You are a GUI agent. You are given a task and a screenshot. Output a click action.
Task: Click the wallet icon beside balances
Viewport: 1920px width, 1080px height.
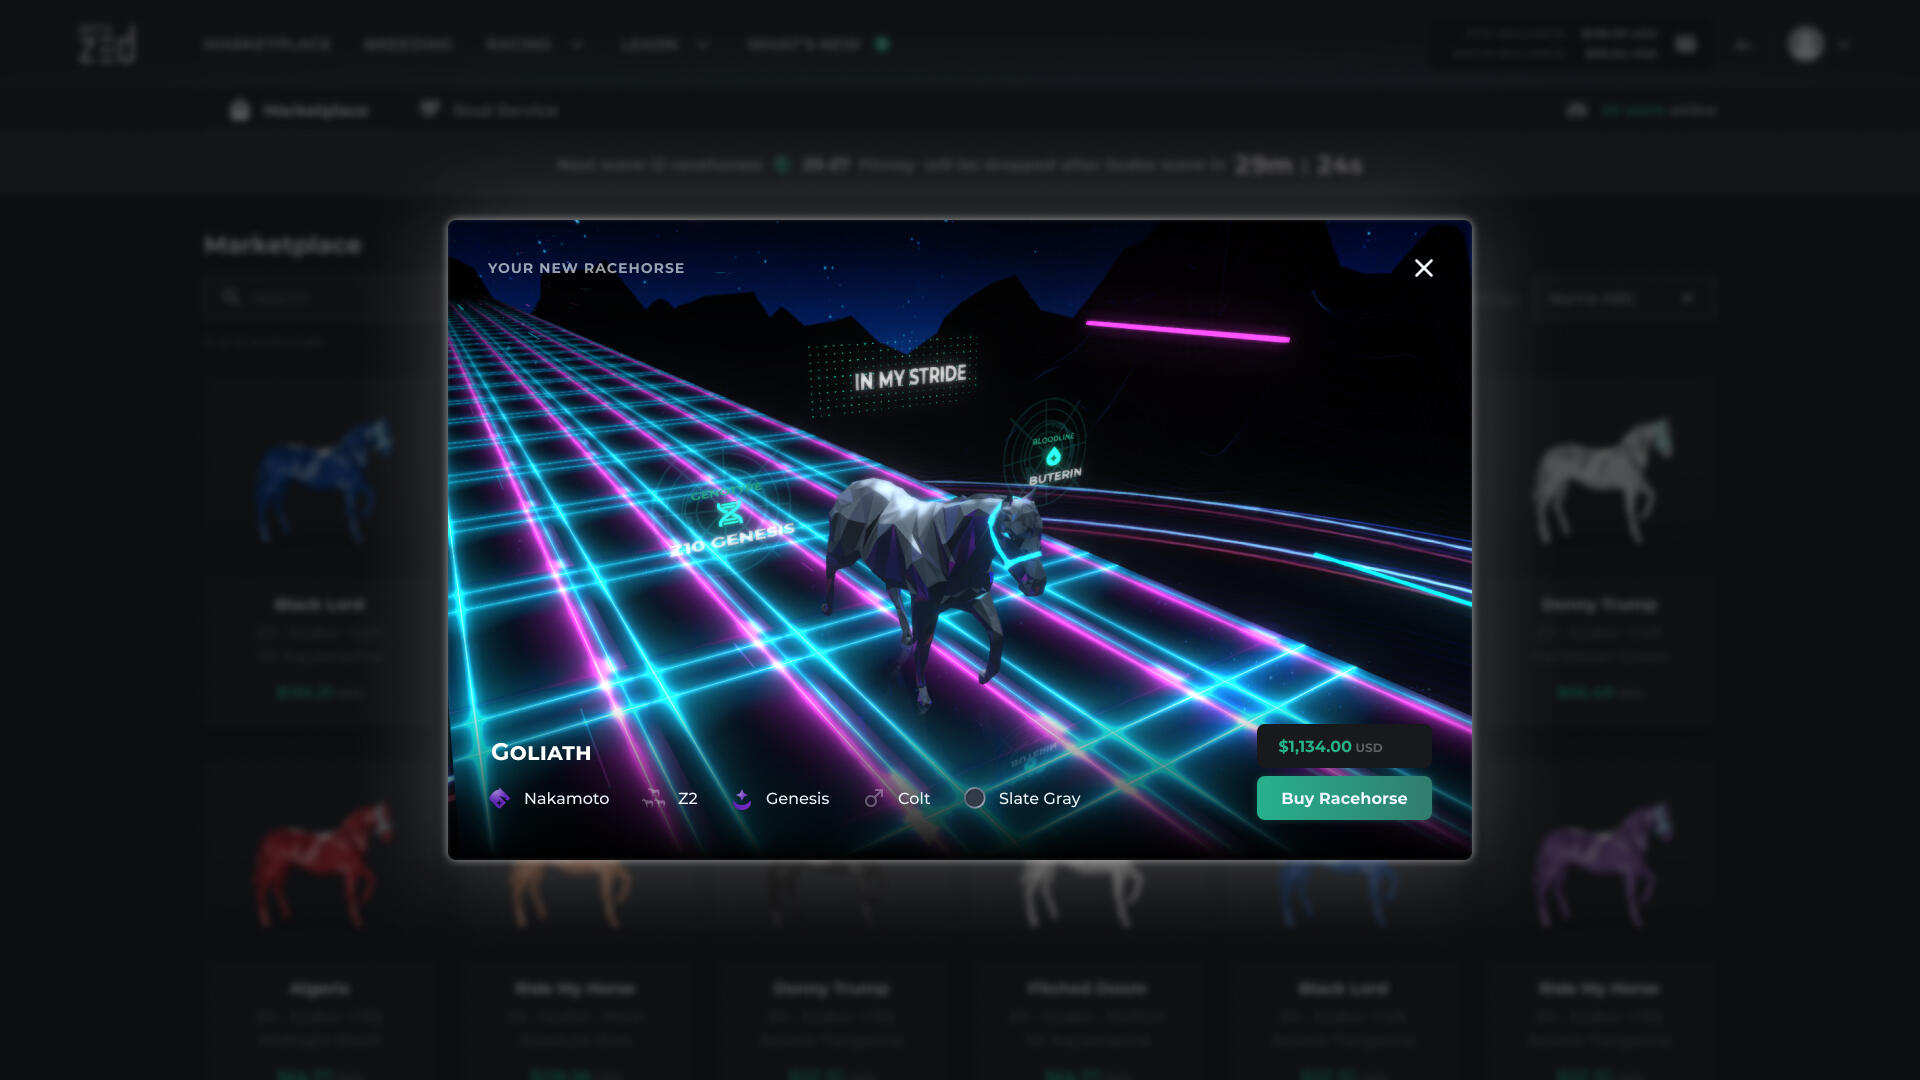click(1686, 44)
